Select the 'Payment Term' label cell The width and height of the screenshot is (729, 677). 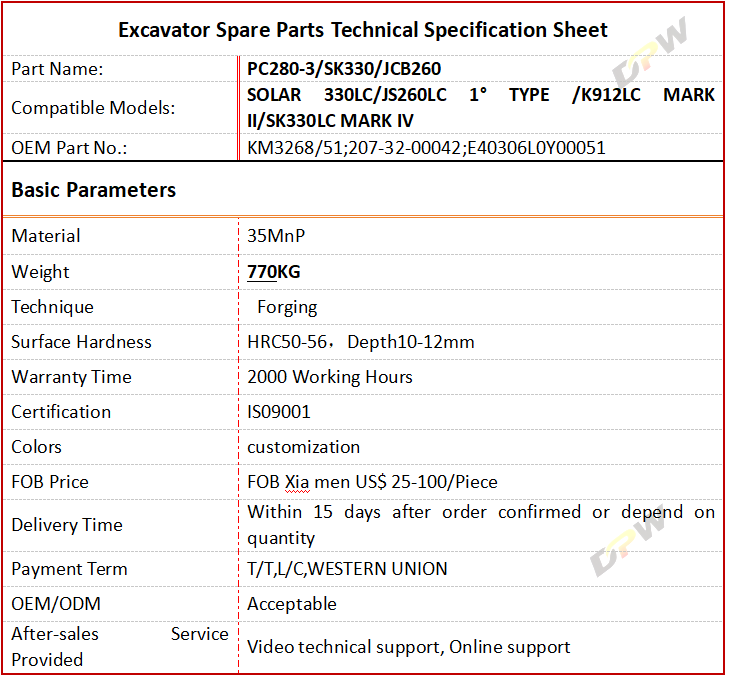click(x=121, y=569)
